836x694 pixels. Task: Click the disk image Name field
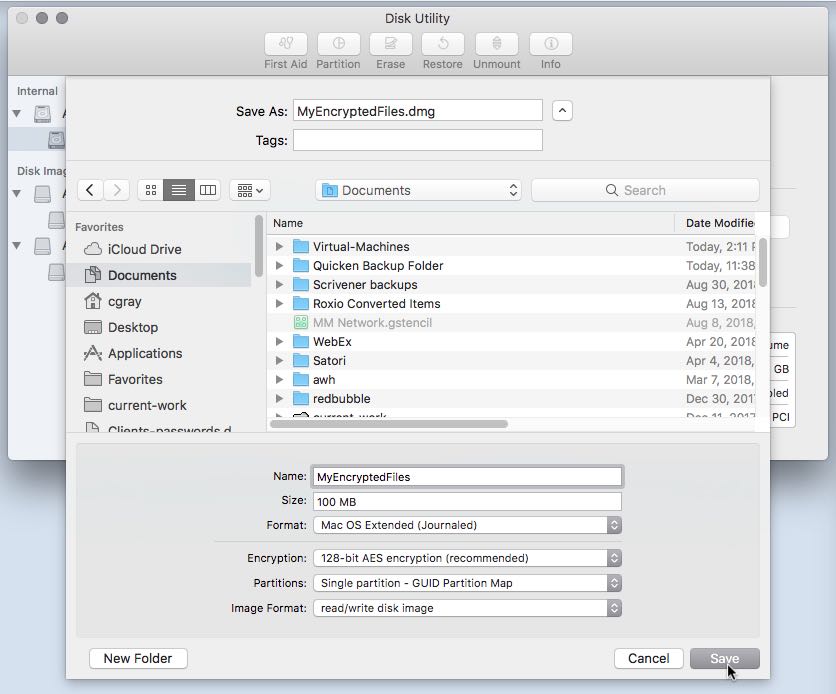[467, 477]
